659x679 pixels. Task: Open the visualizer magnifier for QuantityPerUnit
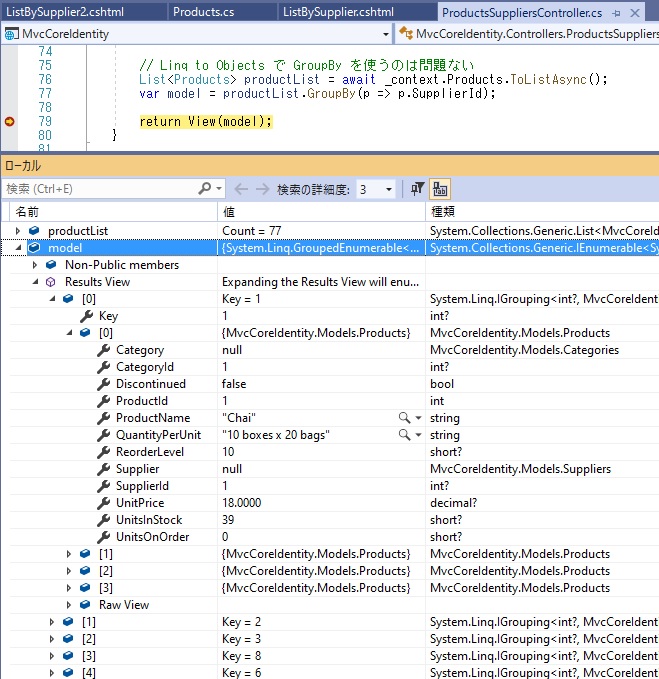404,435
